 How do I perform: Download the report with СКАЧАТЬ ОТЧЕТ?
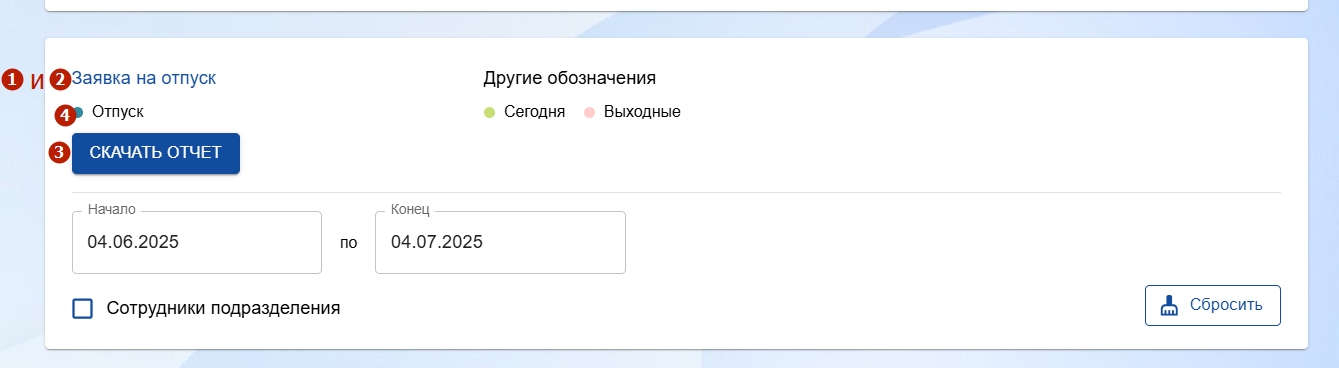pos(156,153)
